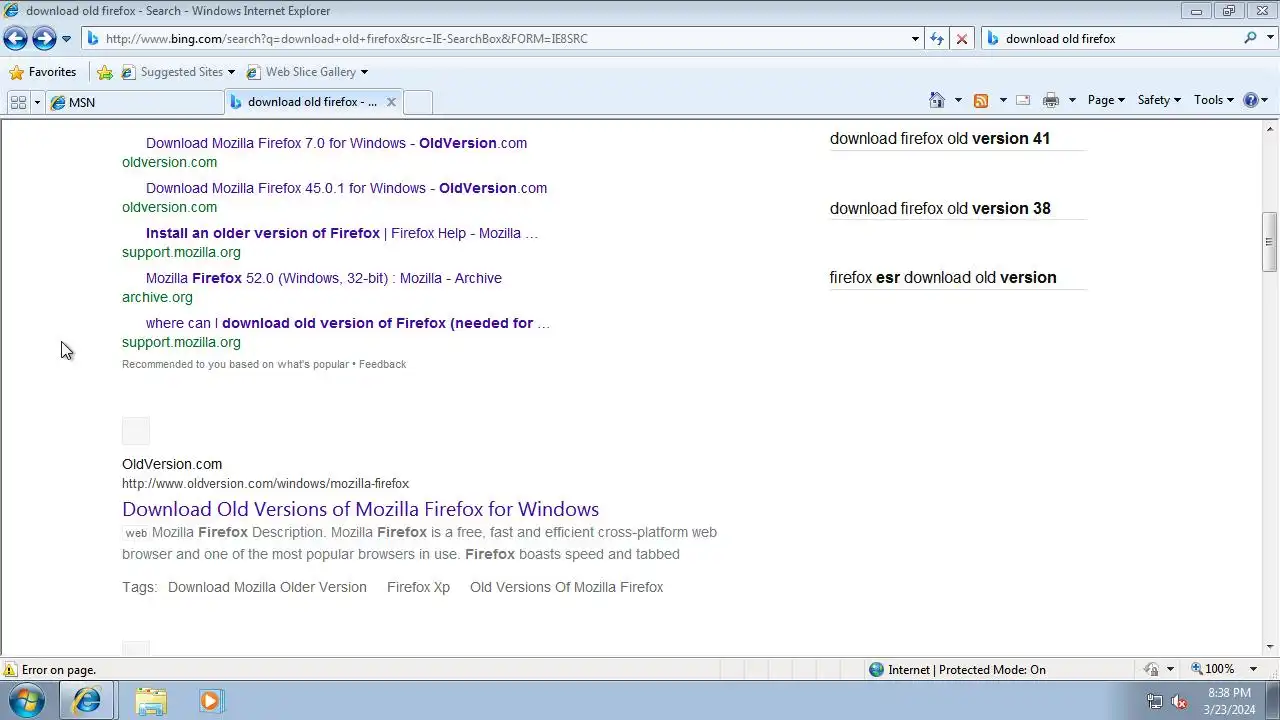Expand the Home button dropdown arrow
The image size is (1280, 720).
coord(958,100)
